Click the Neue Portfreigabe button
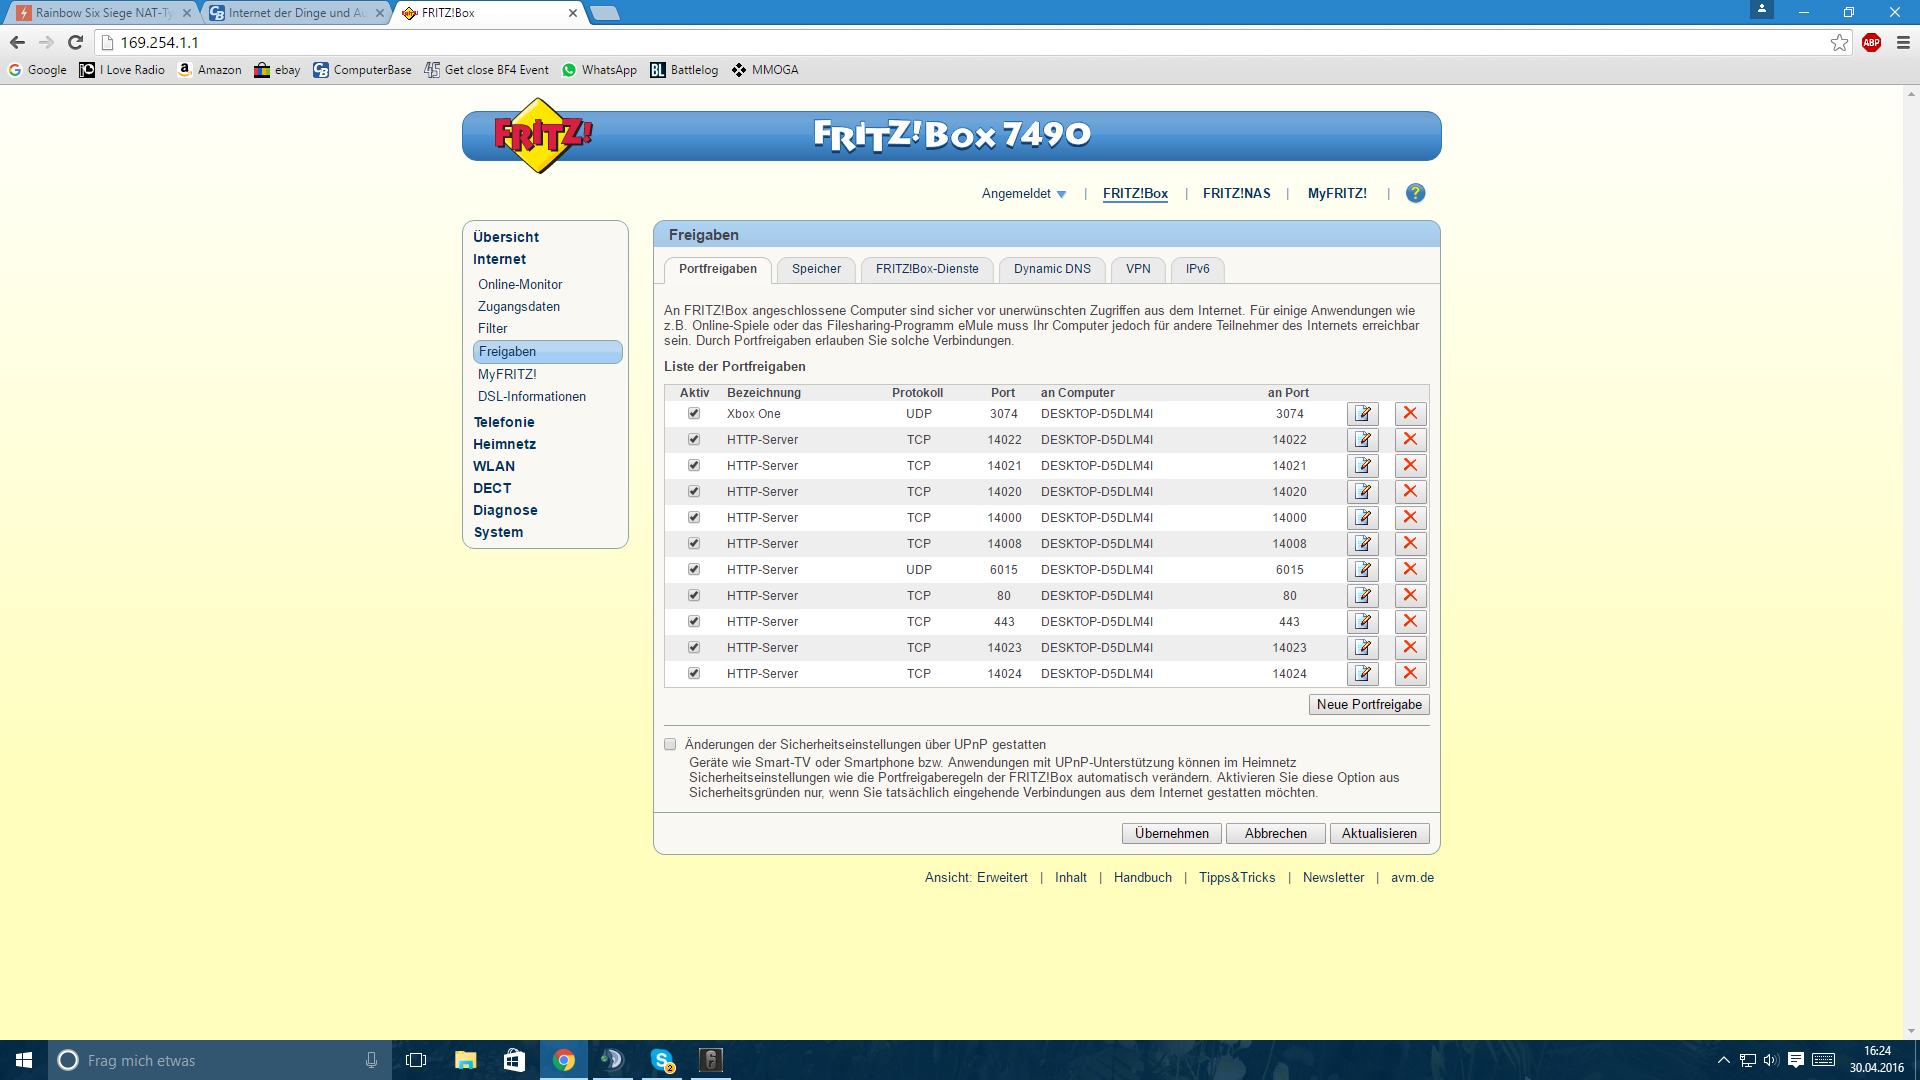Image resolution: width=1920 pixels, height=1080 pixels. [x=1368, y=705]
